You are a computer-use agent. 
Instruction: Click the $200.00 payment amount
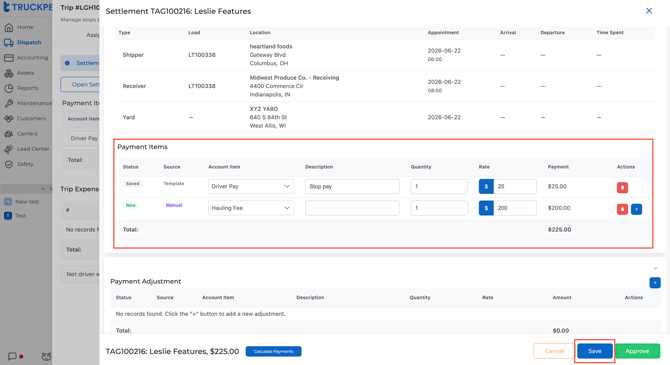(x=559, y=208)
